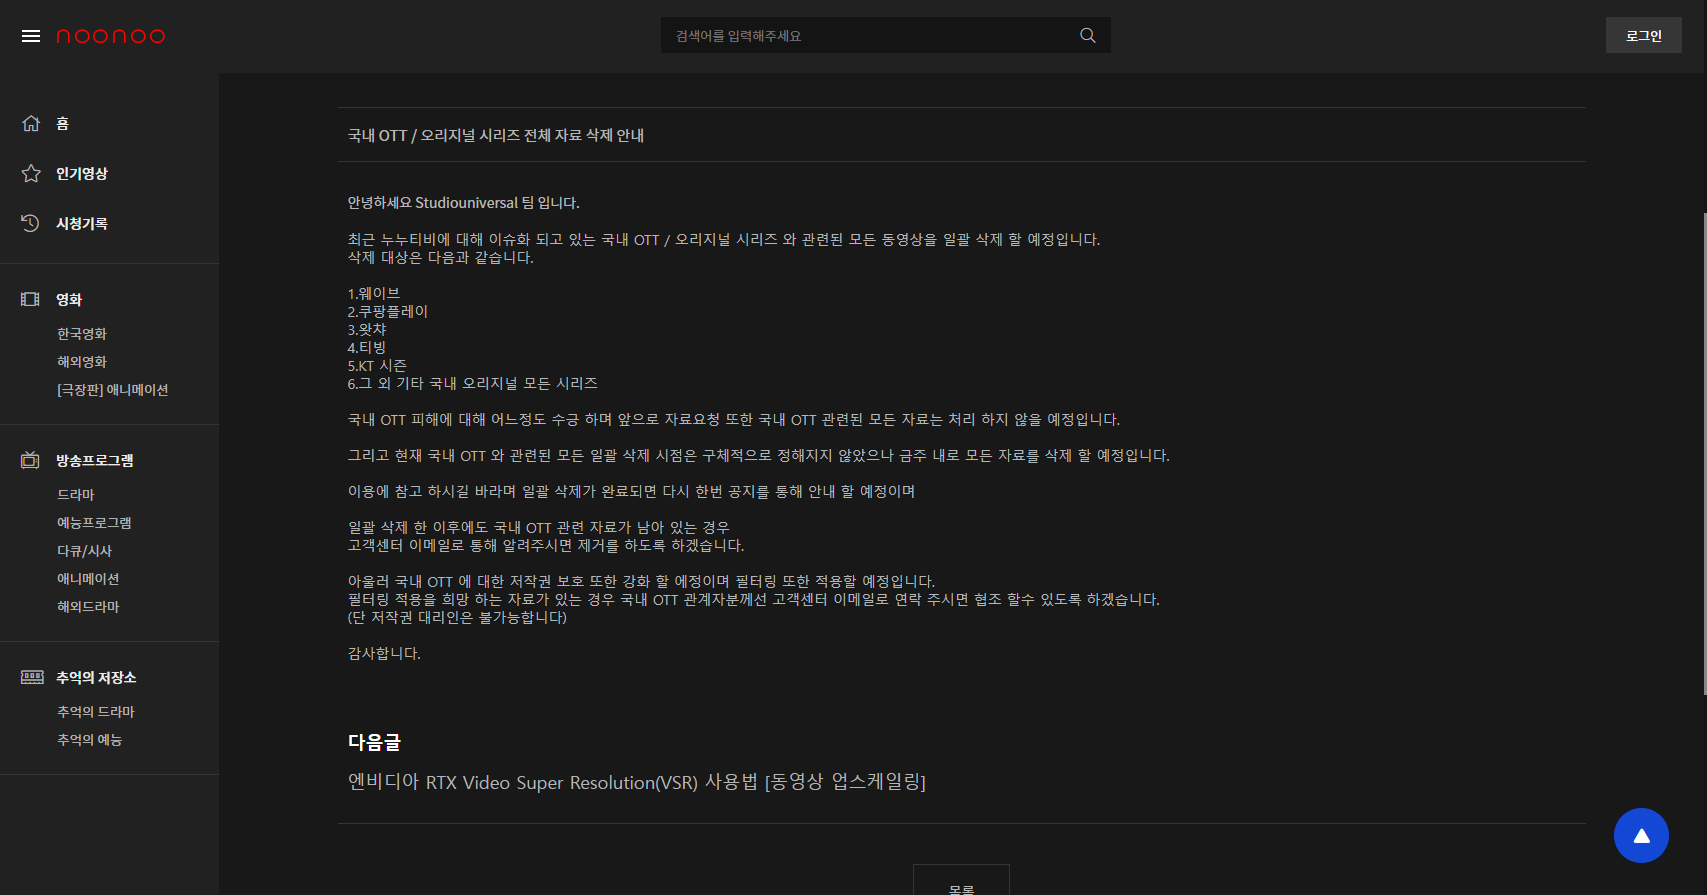Click the 추억의 저장소 storage icon

point(32,677)
